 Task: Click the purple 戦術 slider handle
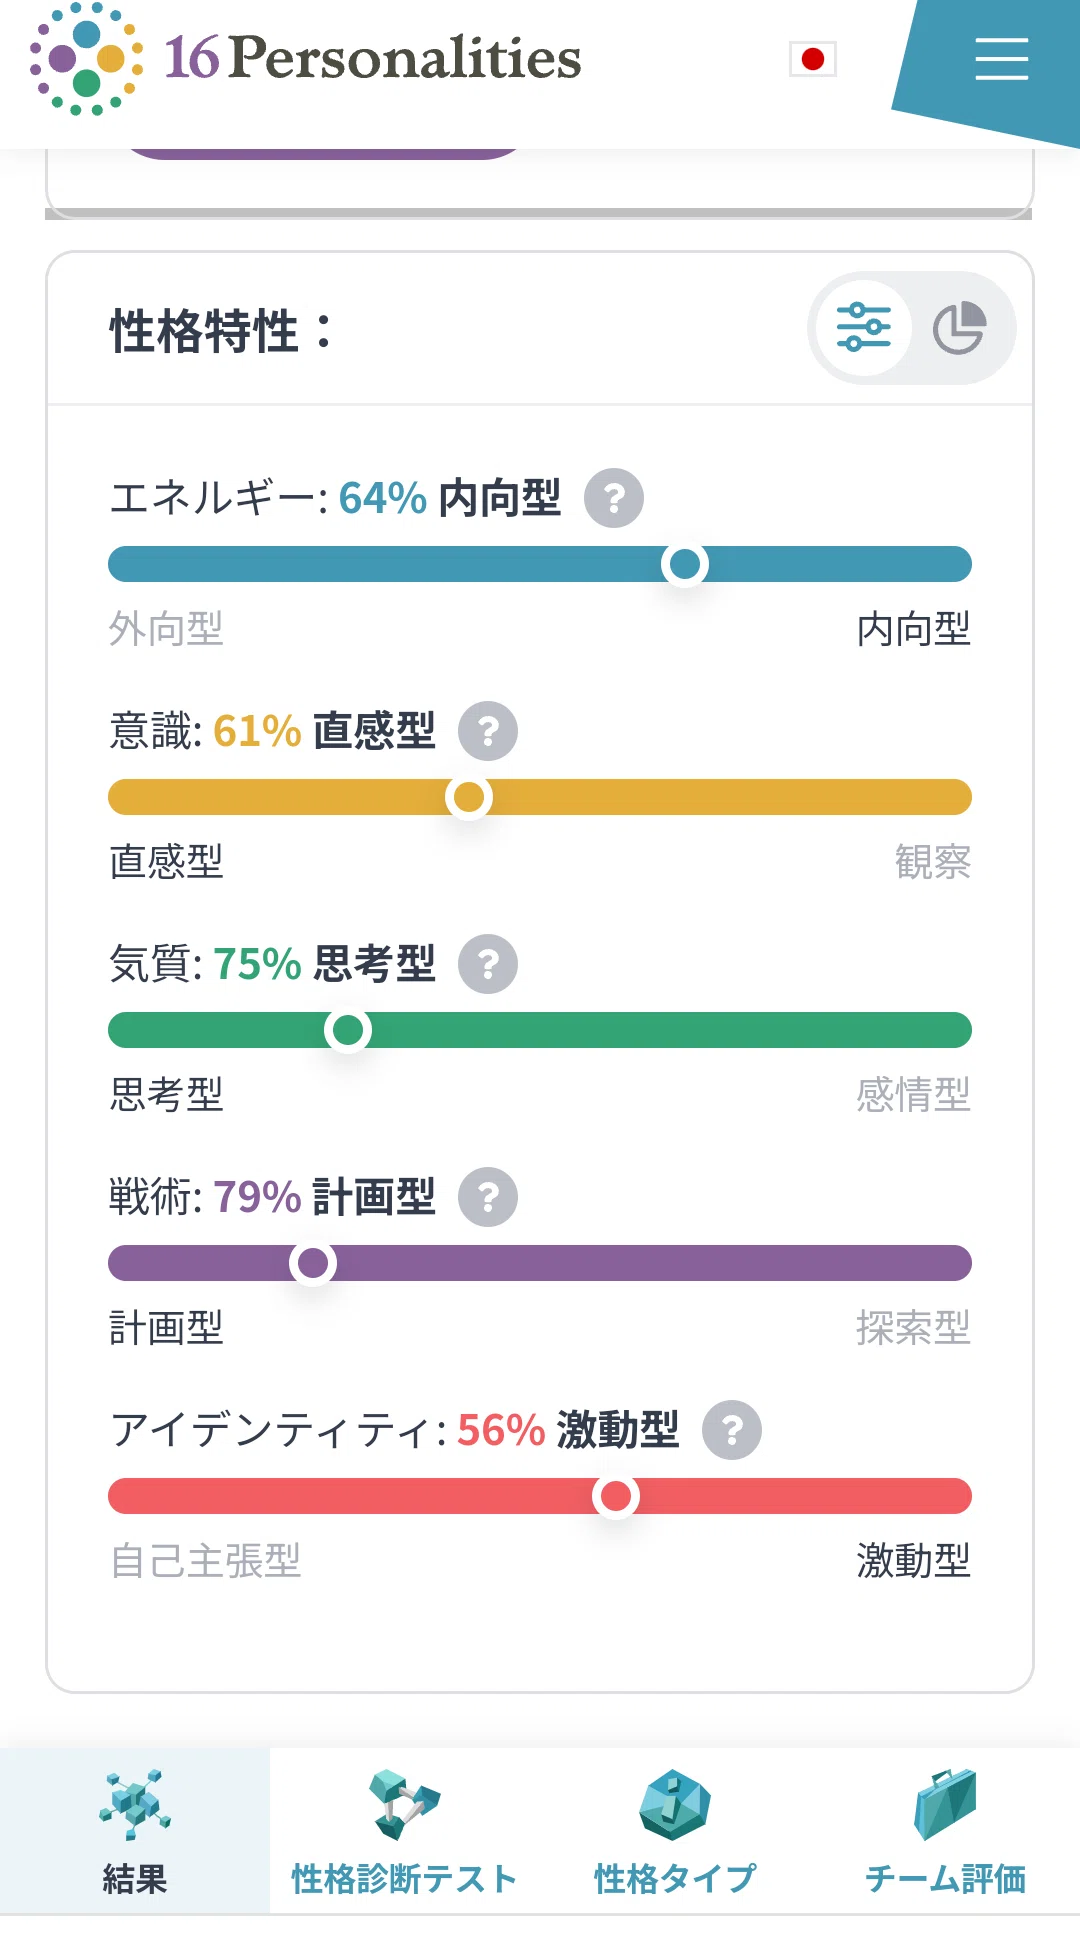313,1263
